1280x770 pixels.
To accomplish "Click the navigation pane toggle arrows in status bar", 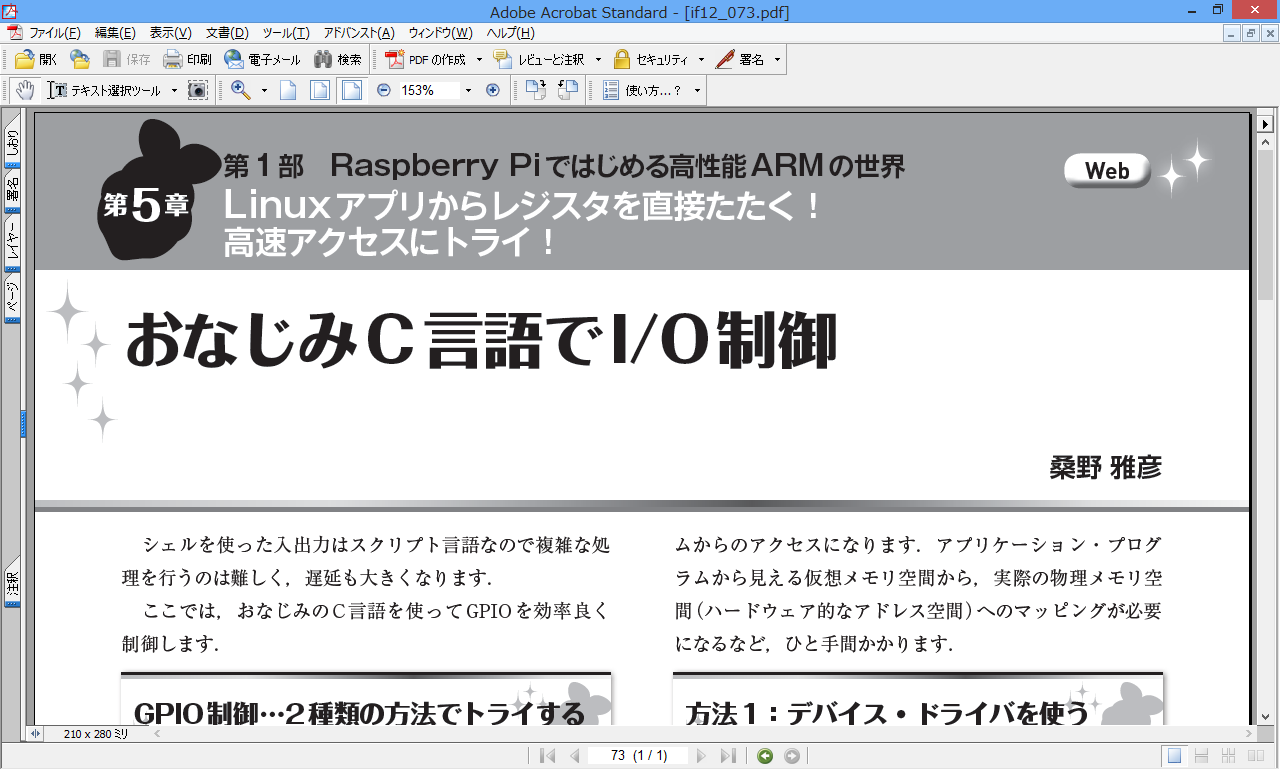I will (x=36, y=734).
